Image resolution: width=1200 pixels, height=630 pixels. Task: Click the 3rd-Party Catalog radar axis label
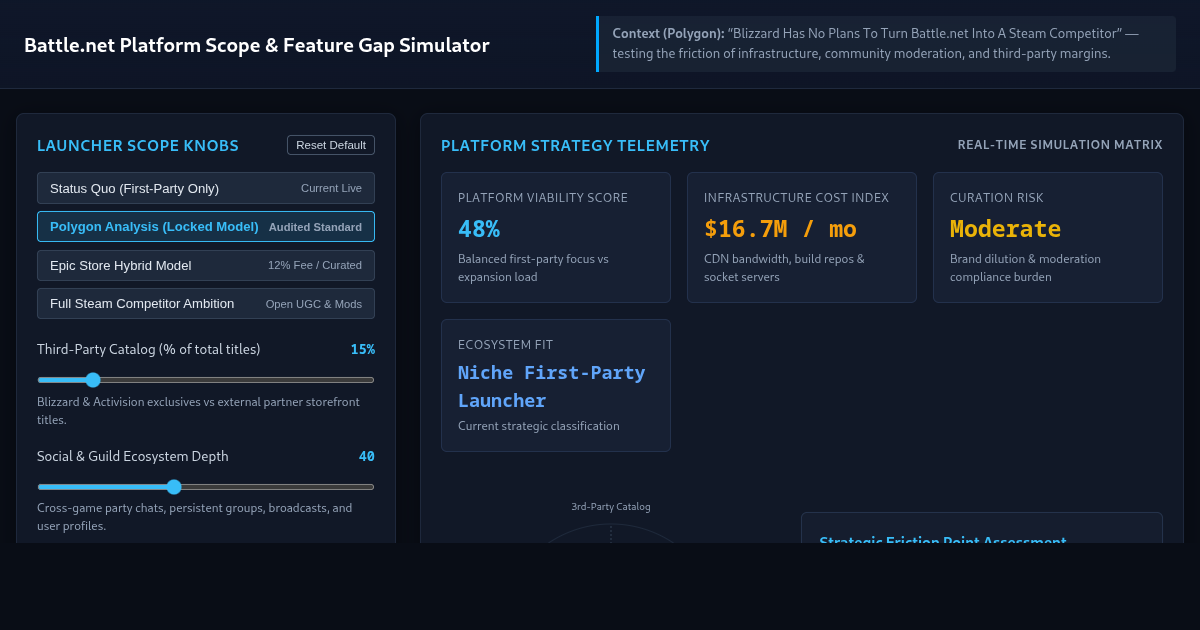(611, 507)
